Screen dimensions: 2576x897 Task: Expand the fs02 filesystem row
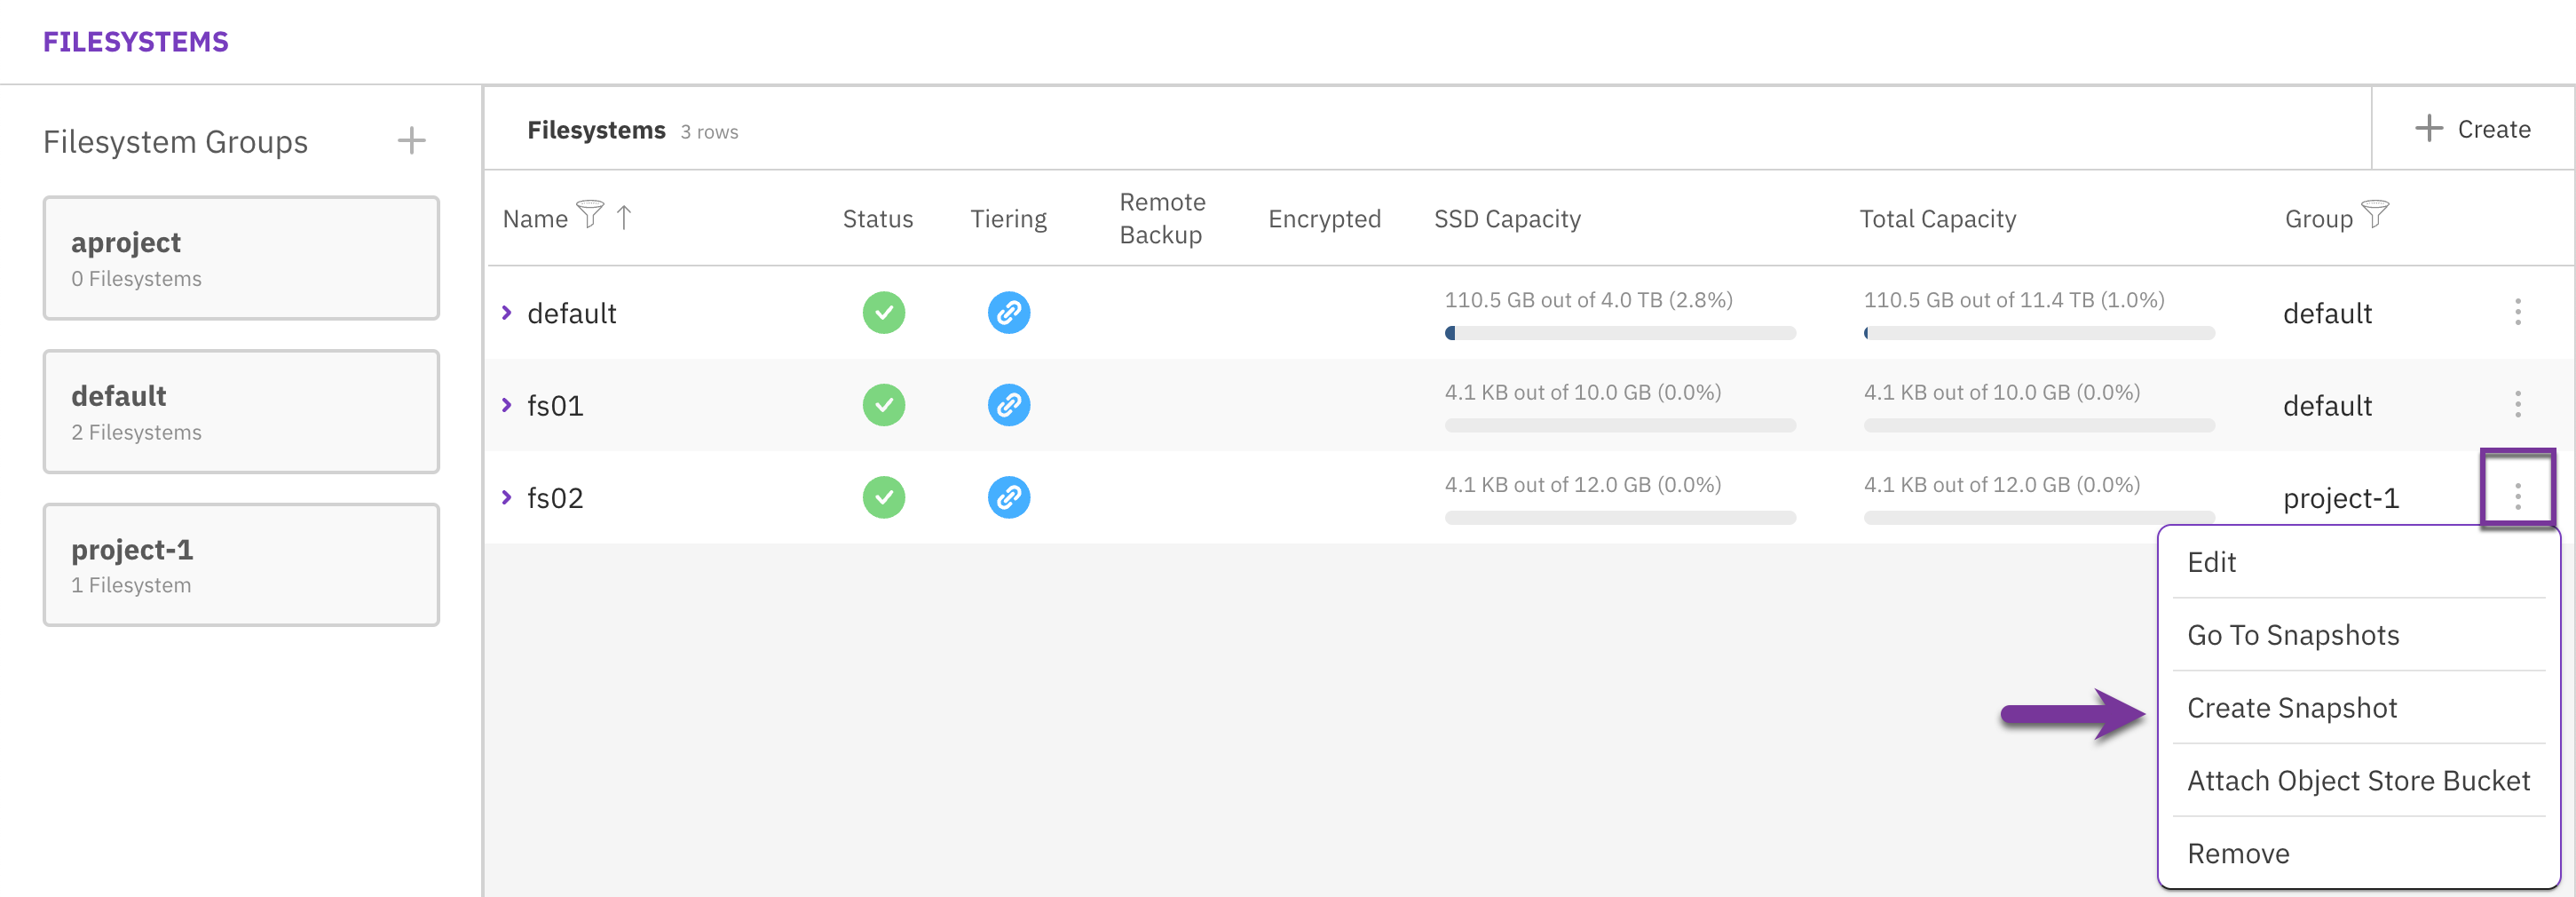coord(507,497)
